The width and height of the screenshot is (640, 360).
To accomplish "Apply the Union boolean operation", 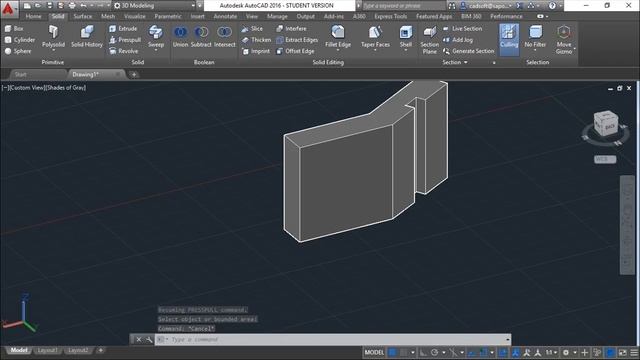I will [180, 37].
